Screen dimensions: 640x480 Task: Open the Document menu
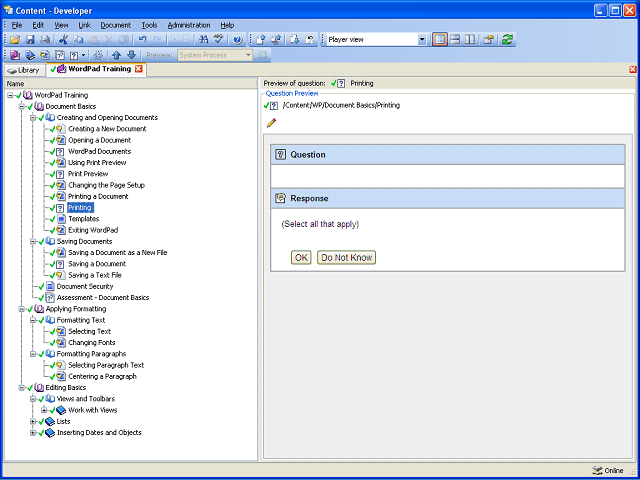[x=116, y=25]
